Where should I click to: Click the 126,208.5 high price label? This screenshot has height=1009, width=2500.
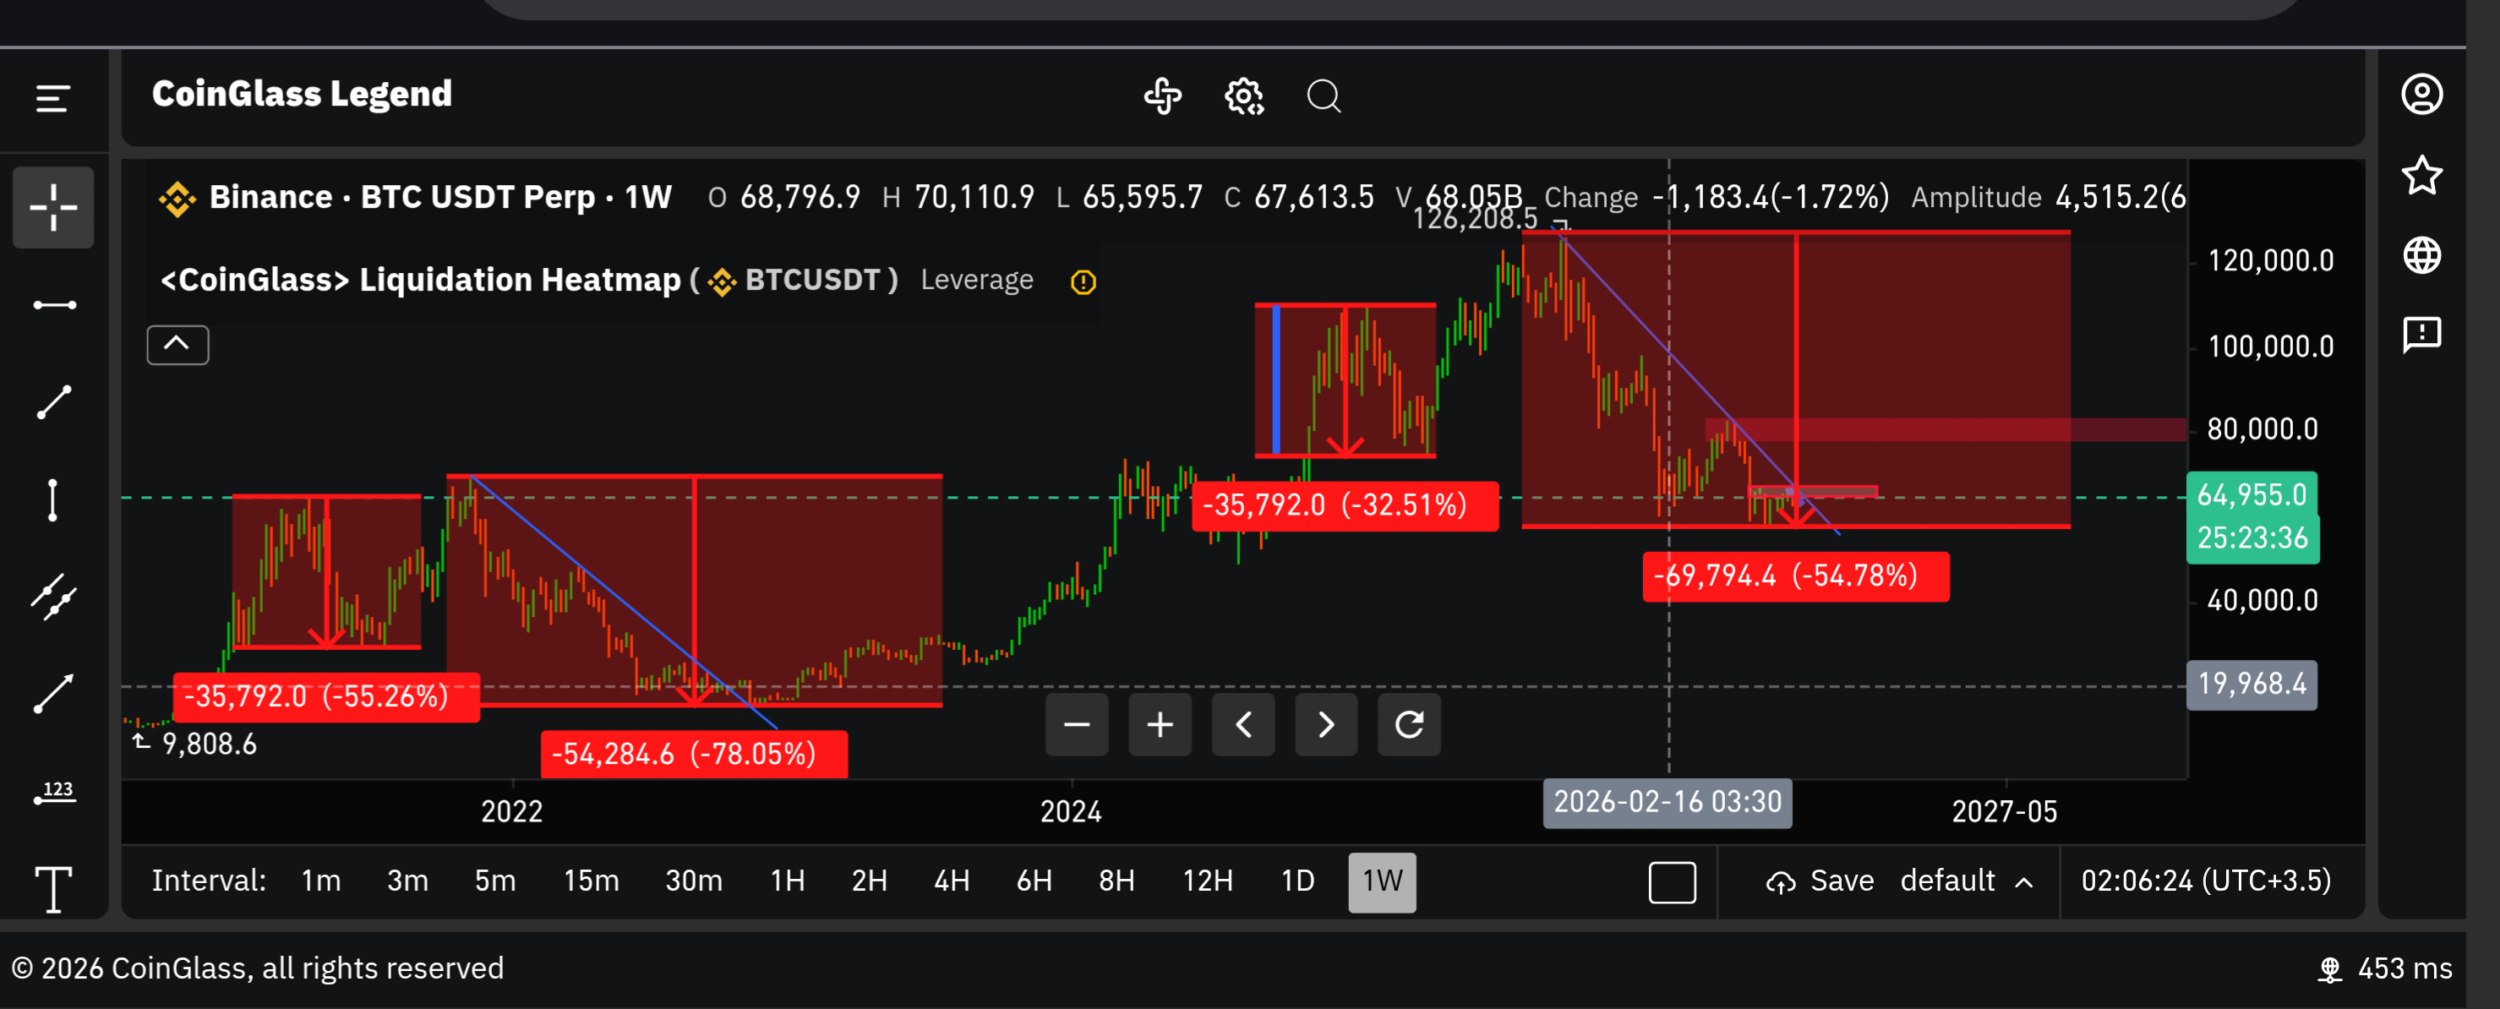click(1475, 220)
